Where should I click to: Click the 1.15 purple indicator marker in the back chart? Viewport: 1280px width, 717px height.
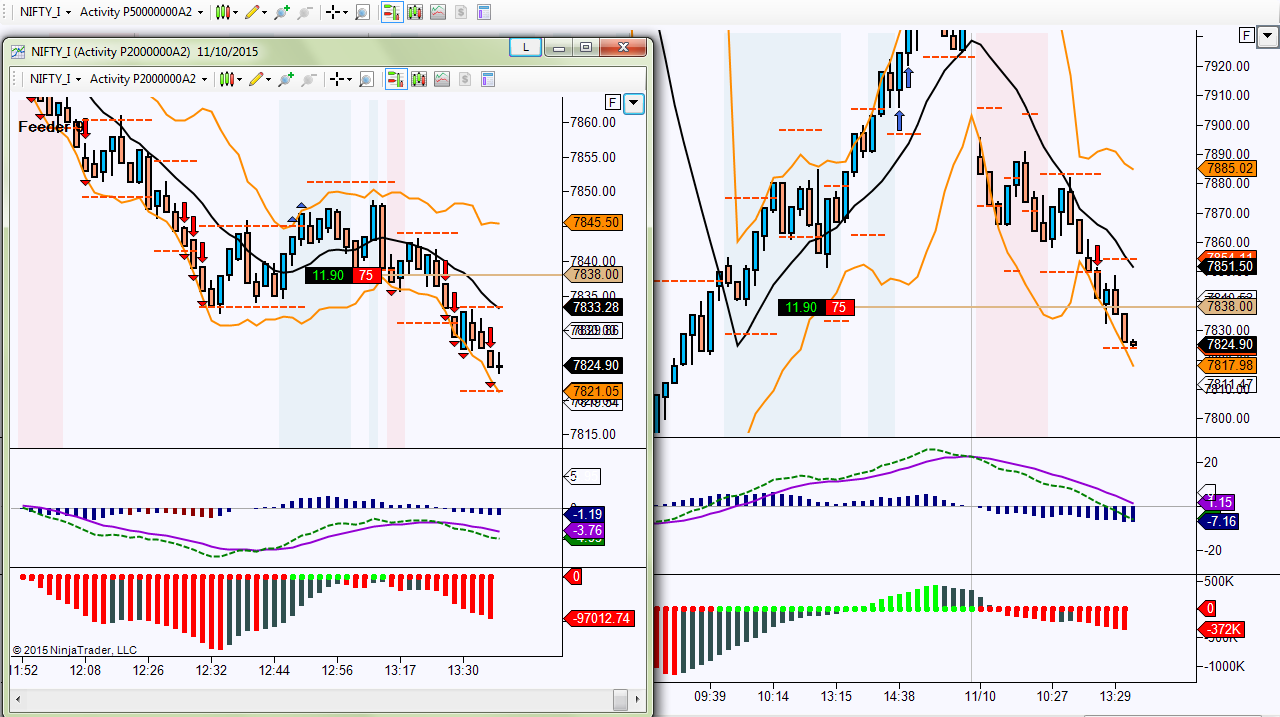point(1217,503)
